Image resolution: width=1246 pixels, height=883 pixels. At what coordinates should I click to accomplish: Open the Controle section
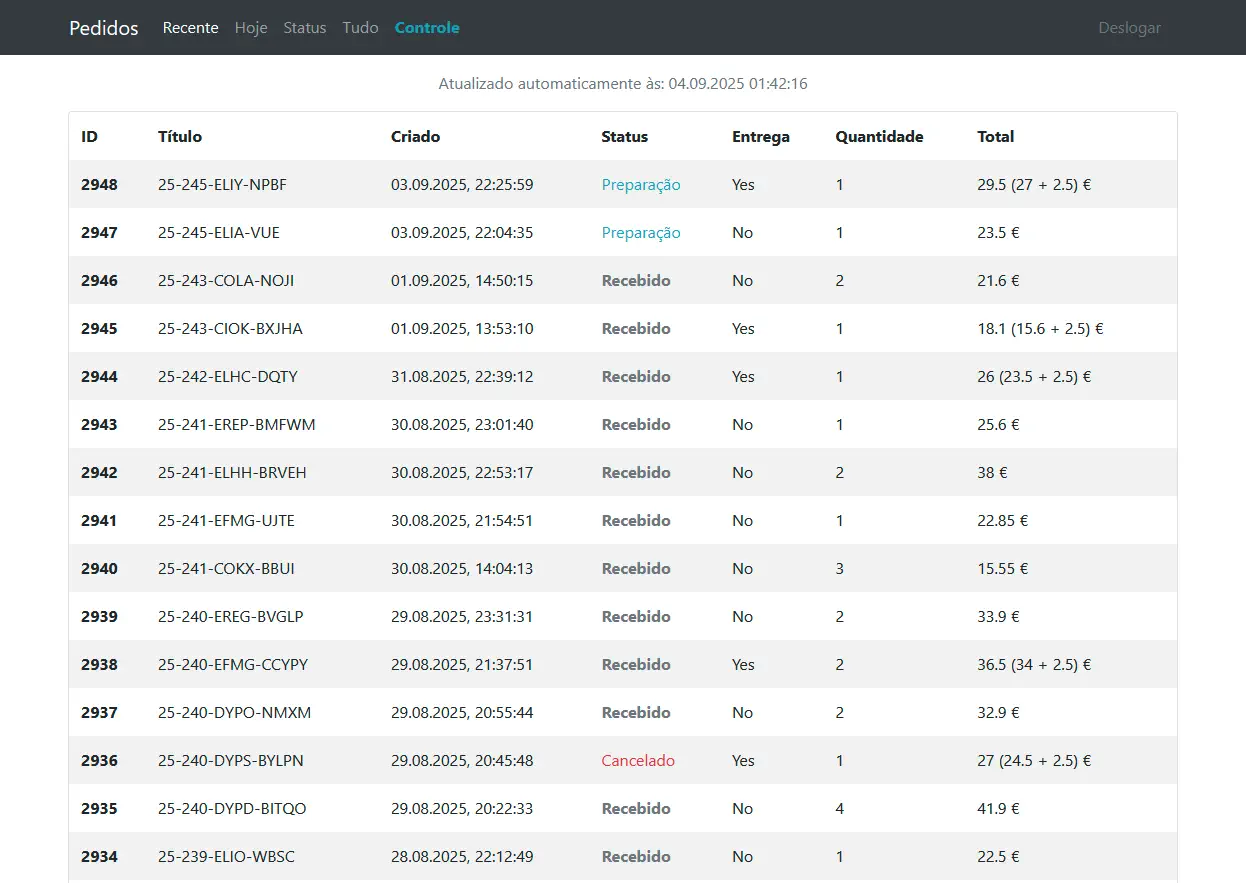click(x=427, y=28)
